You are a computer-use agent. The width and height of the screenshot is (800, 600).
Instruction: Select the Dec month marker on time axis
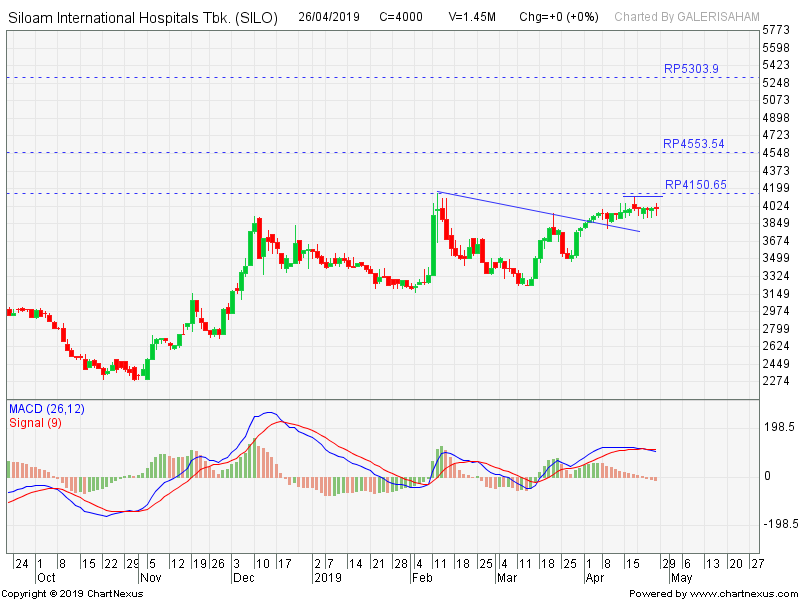pos(243,578)
